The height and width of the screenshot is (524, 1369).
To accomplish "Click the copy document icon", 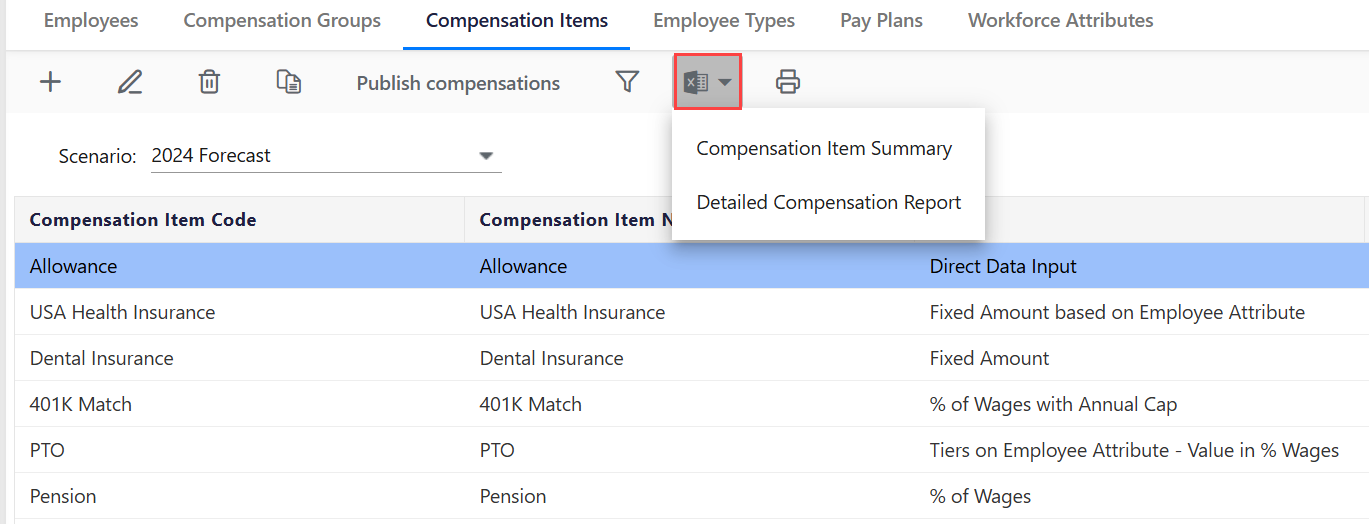I will [x=289, y=82].
